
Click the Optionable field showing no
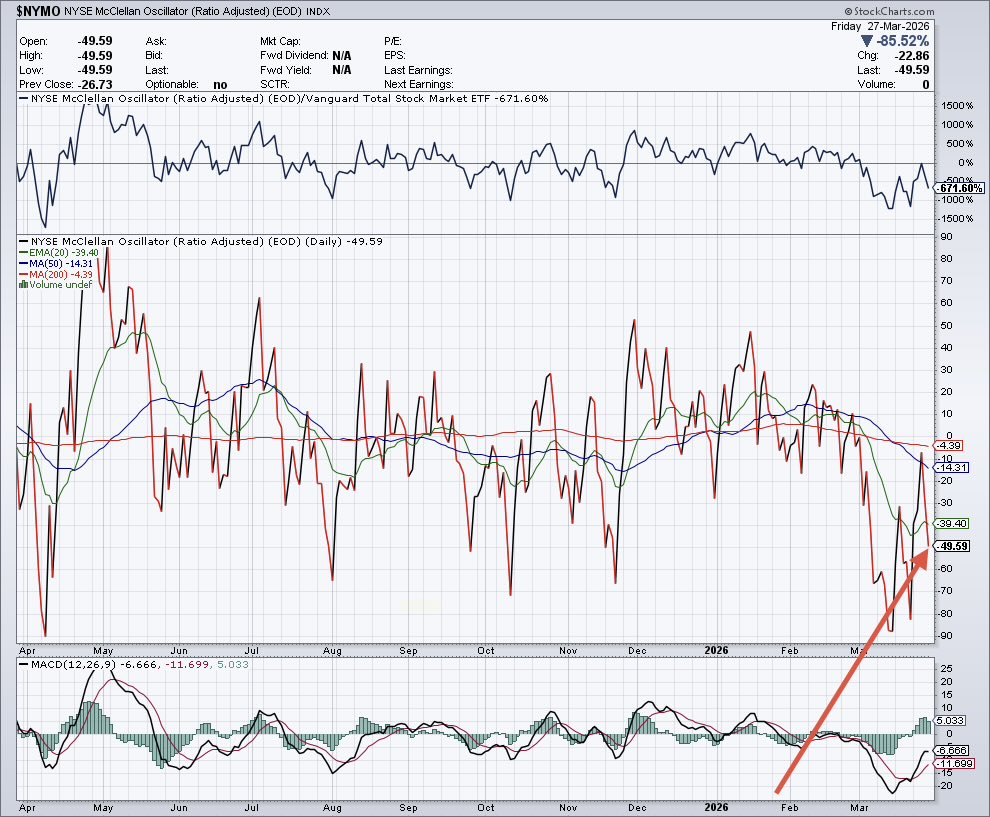pyautogui.click(x=219, y=85)
